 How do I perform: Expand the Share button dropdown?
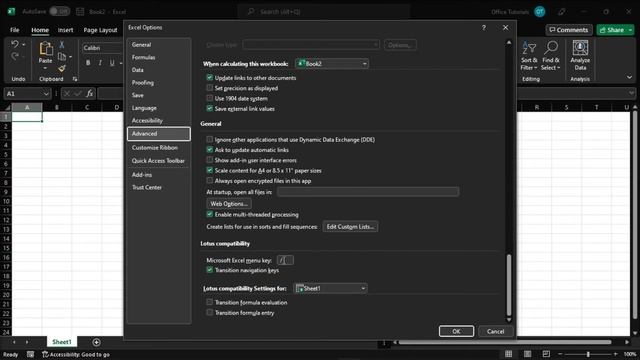[x=630, y=30]
